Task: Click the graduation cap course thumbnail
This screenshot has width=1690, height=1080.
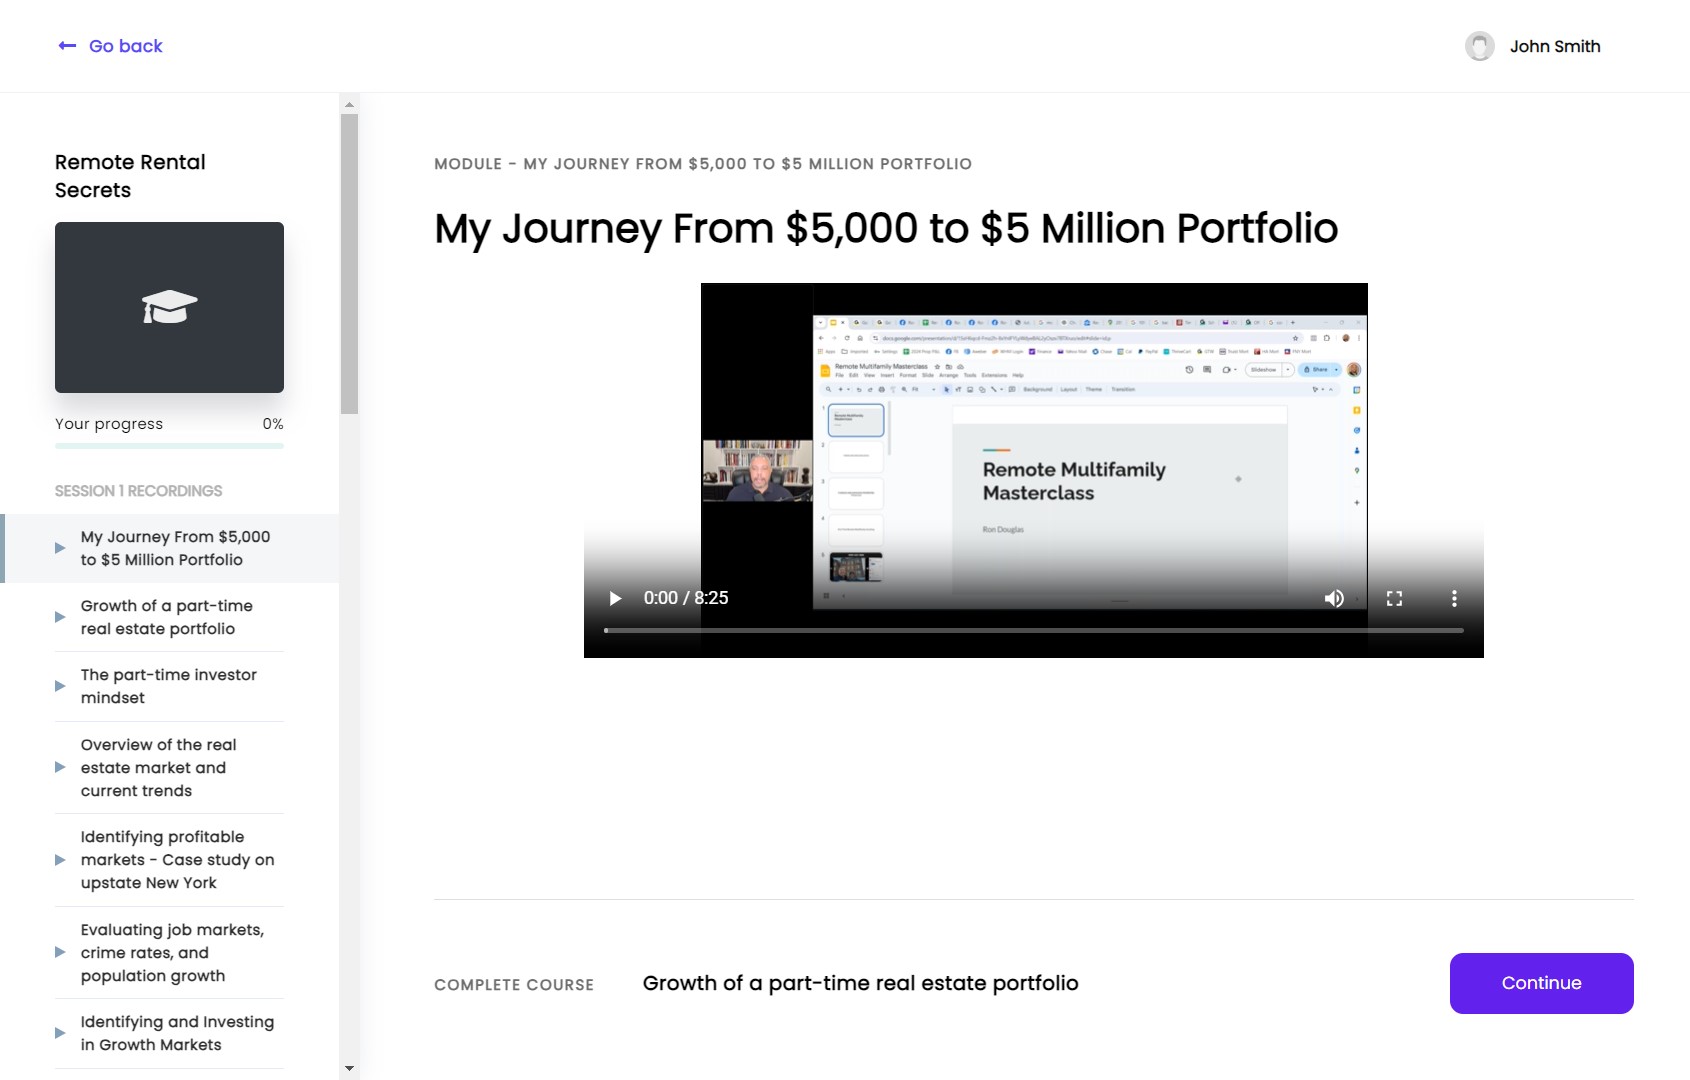Action: (x=169, y=307)
